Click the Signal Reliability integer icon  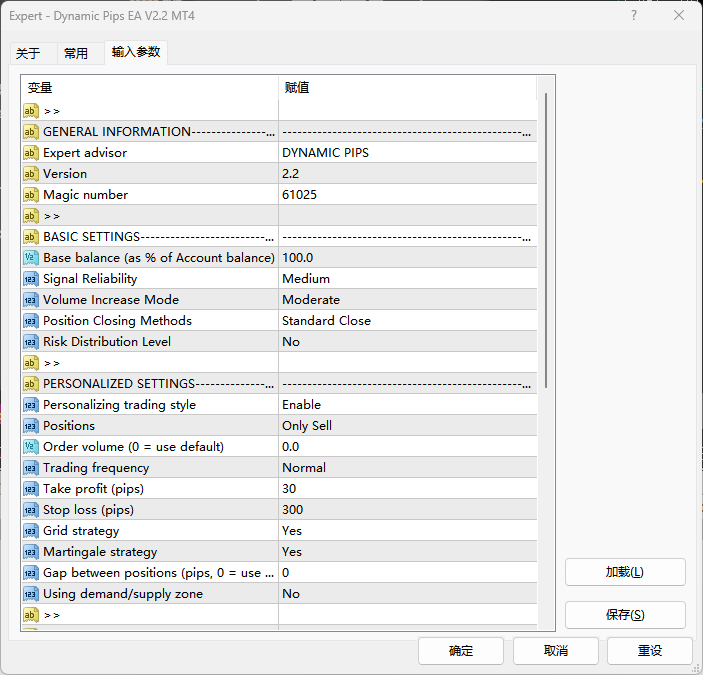click(x=31, y=279)
